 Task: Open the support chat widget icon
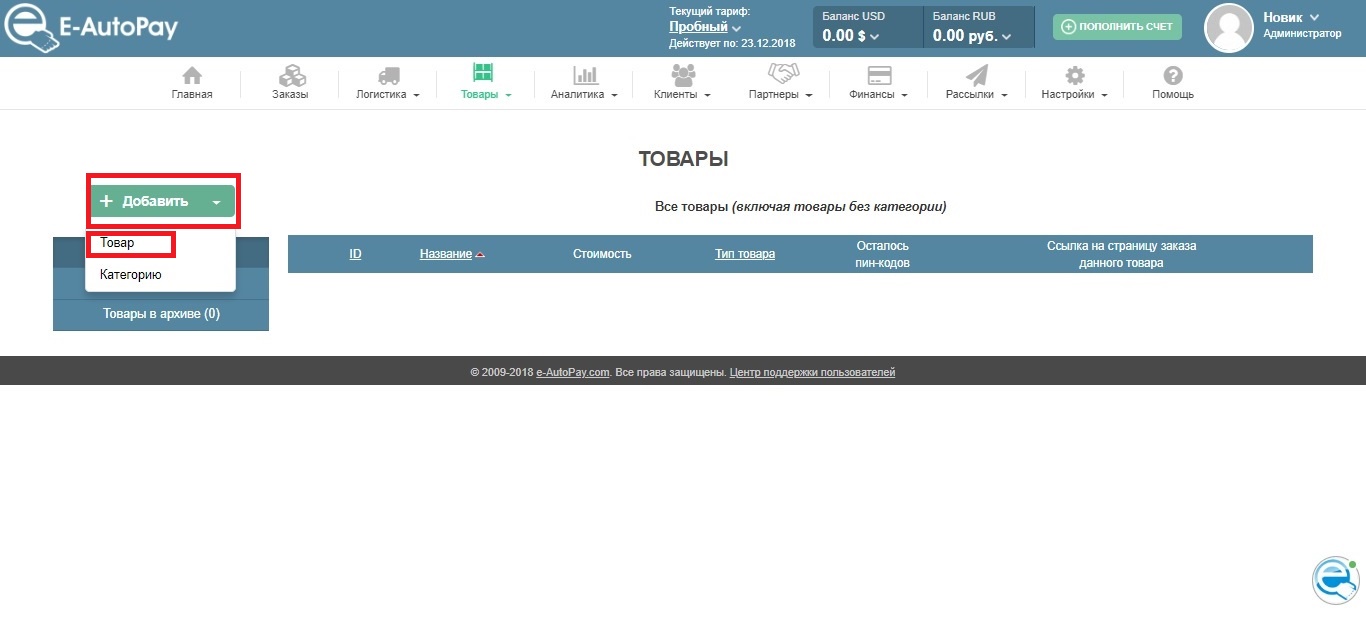tap(1335, 579)
